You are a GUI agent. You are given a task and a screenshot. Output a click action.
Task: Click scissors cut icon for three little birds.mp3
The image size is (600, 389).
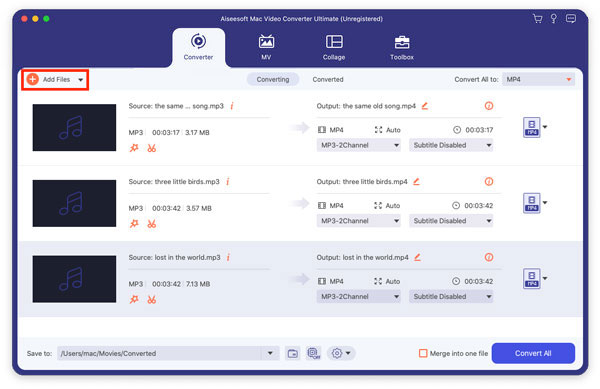point(152,224)
